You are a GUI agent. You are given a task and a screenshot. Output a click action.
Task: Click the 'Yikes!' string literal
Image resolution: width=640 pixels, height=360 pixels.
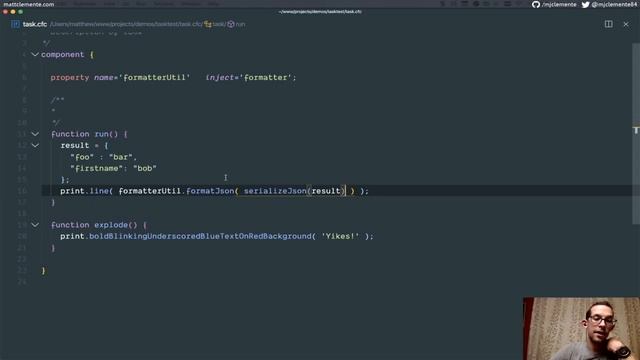340,236
